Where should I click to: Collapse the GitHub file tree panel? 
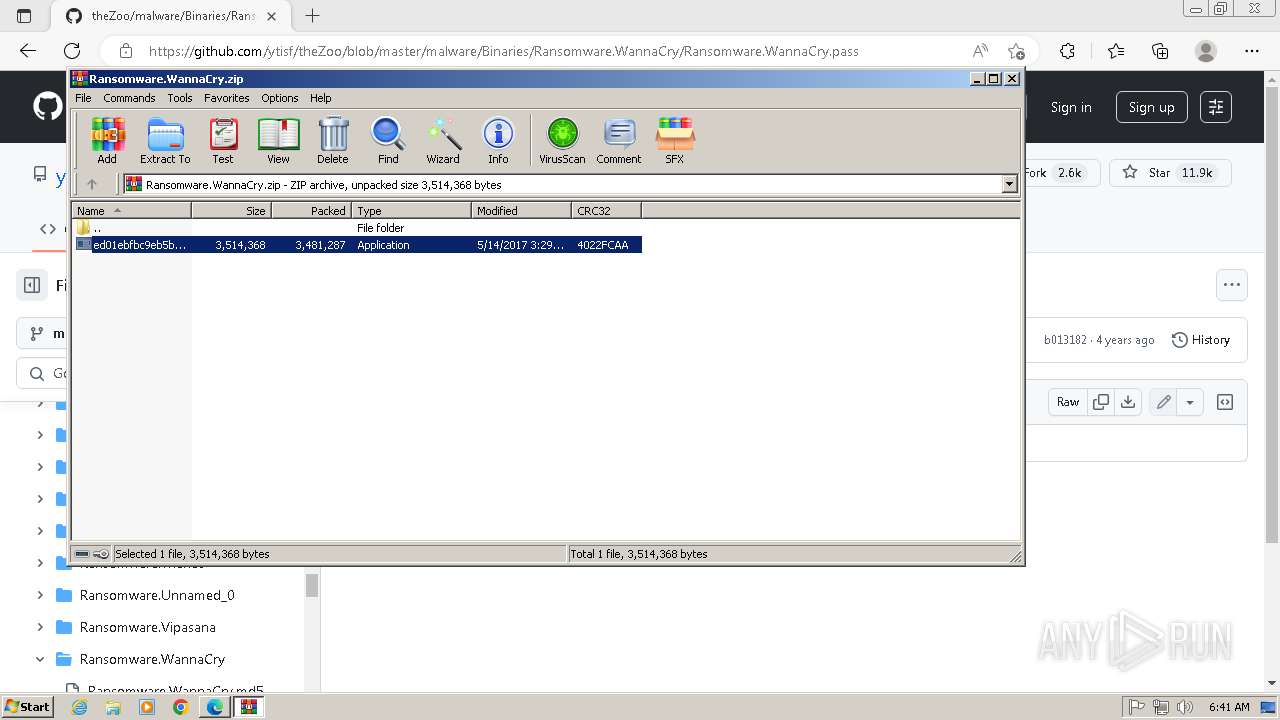pyautogui.click(x=32, y=285)
